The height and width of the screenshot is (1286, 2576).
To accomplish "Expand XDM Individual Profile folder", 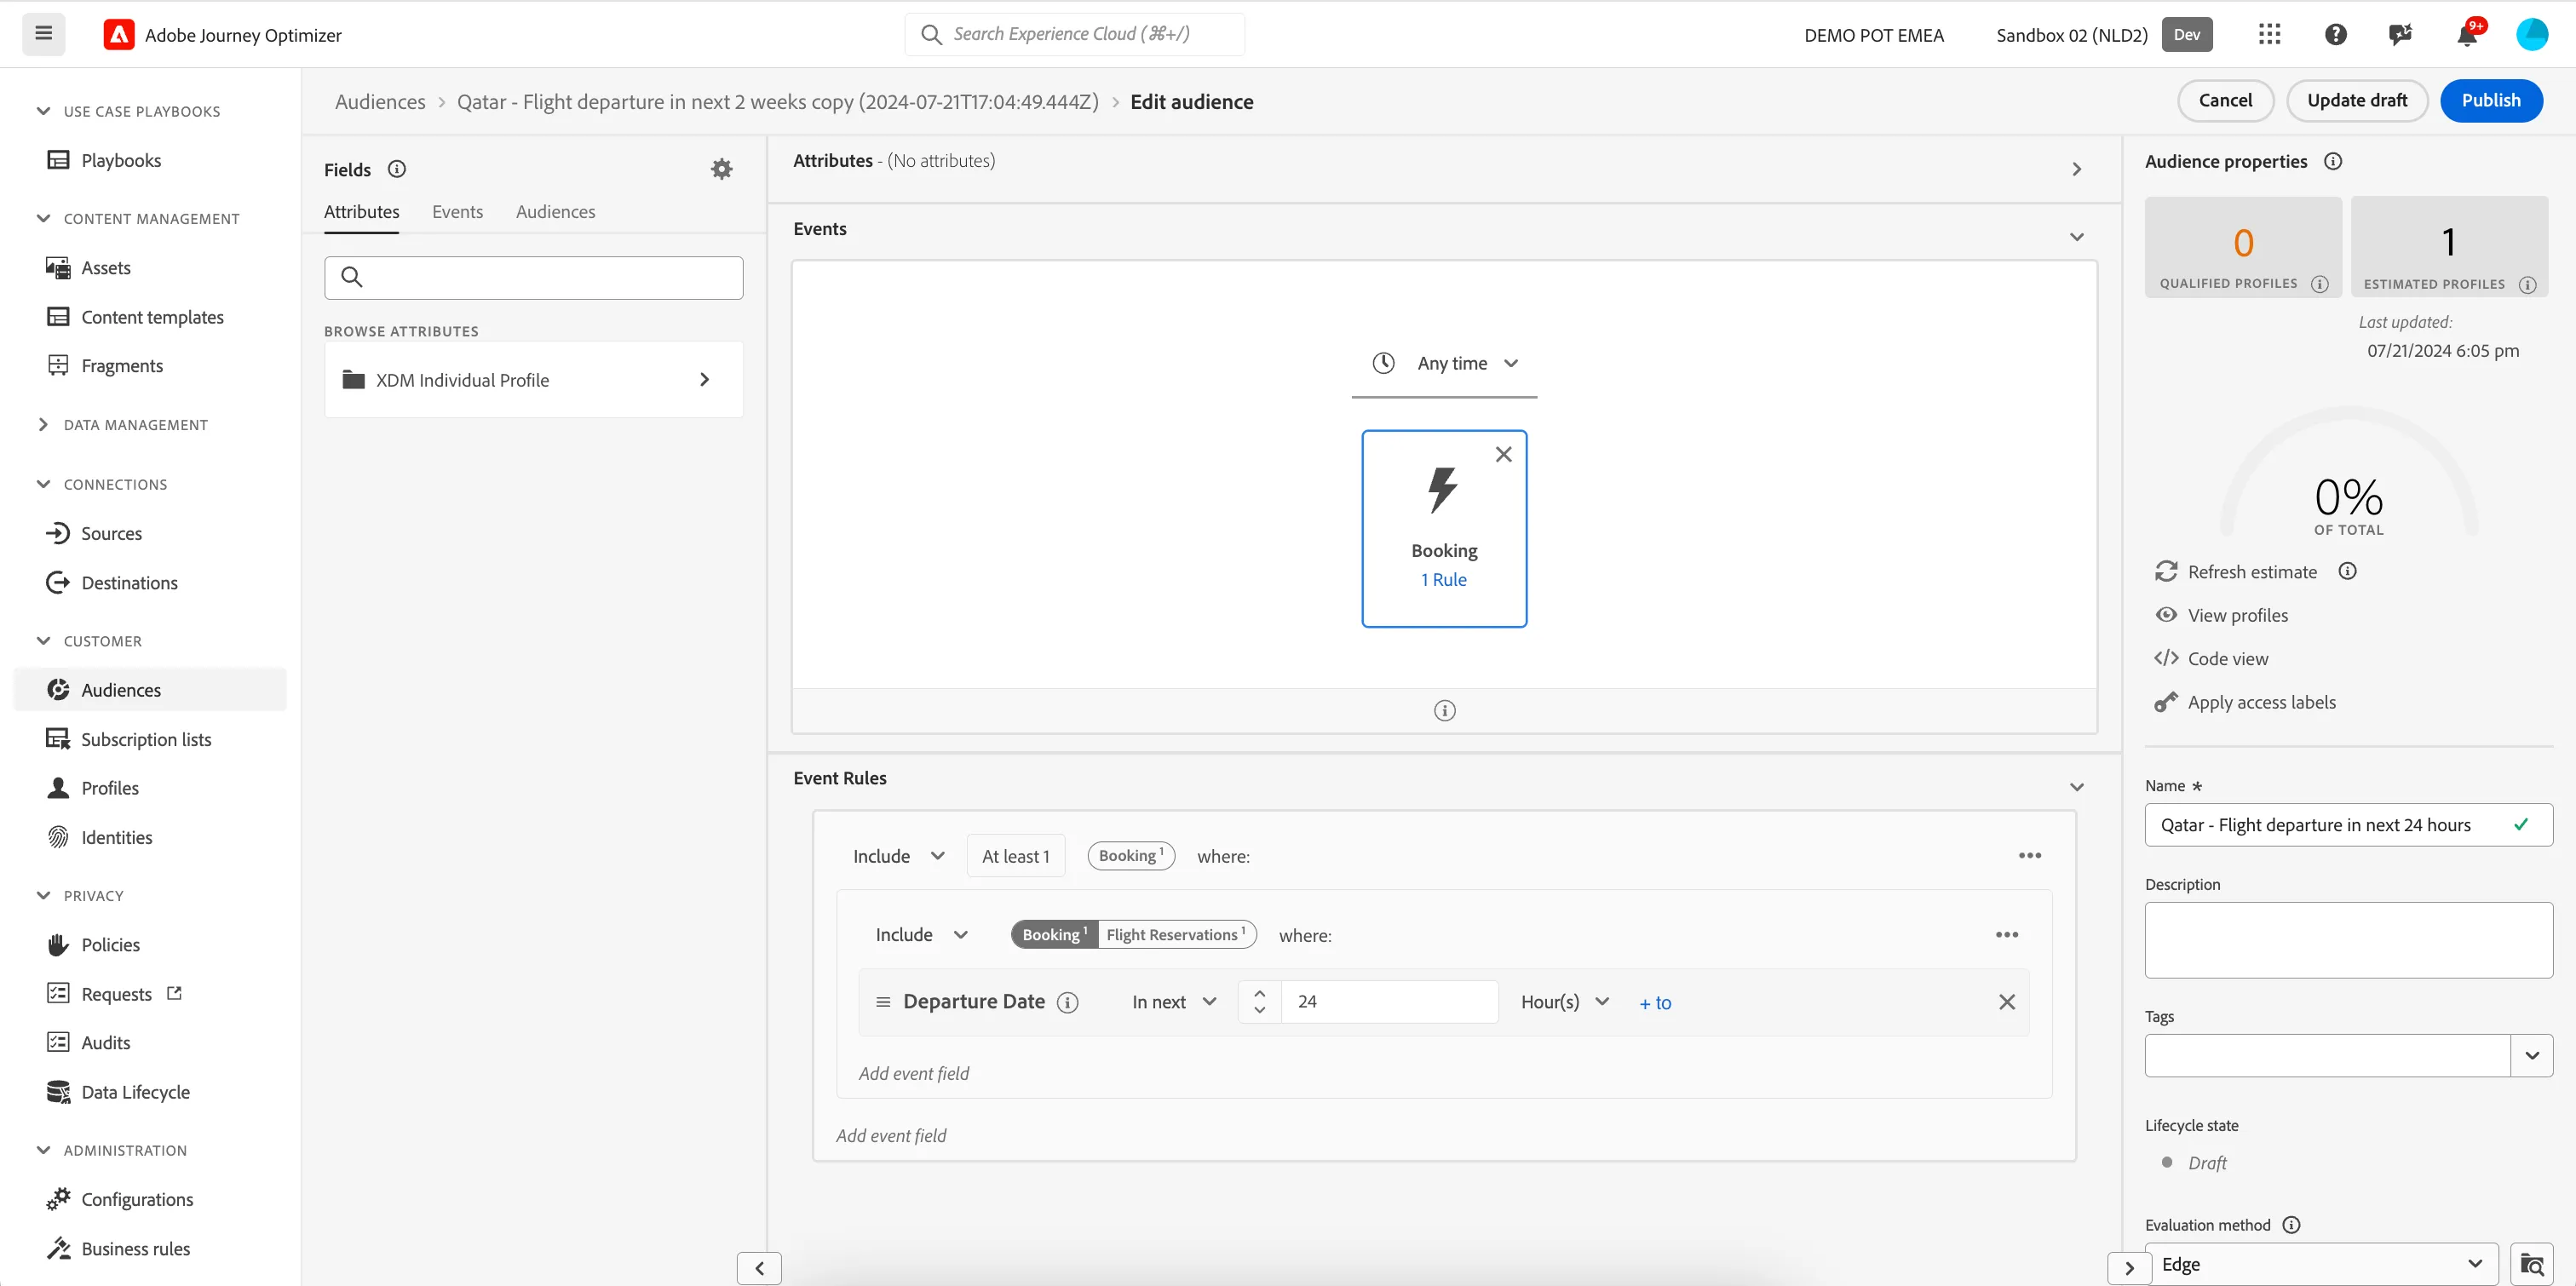I will (533, 380).
